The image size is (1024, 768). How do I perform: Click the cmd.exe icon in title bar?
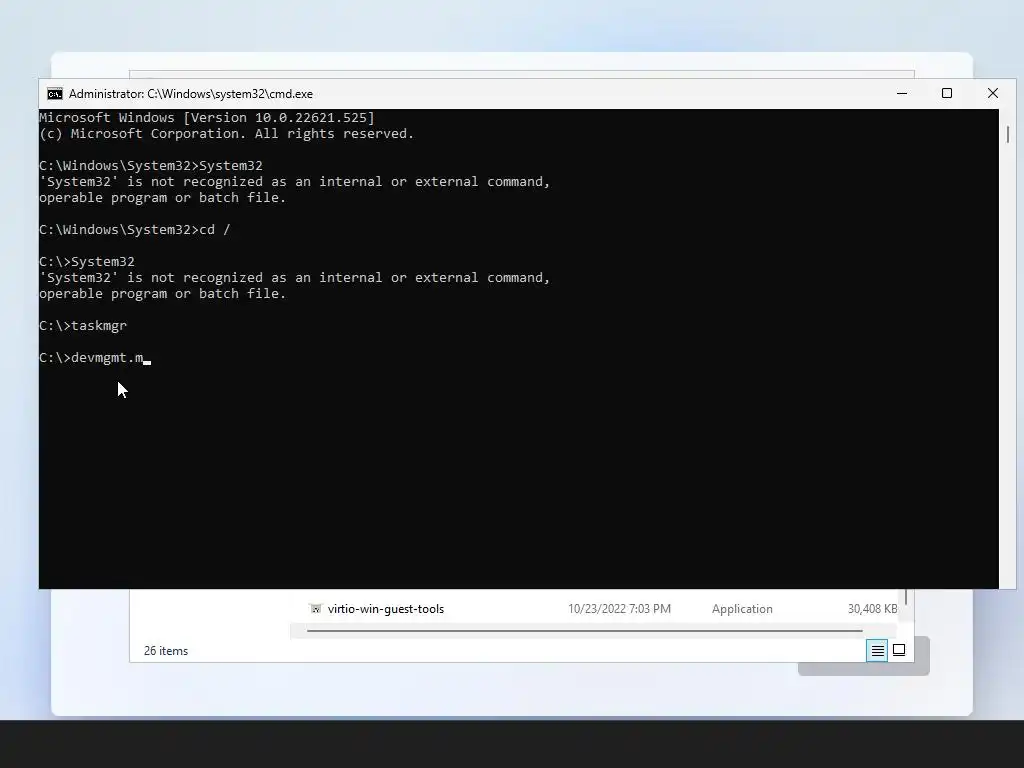tap(55, 94)
